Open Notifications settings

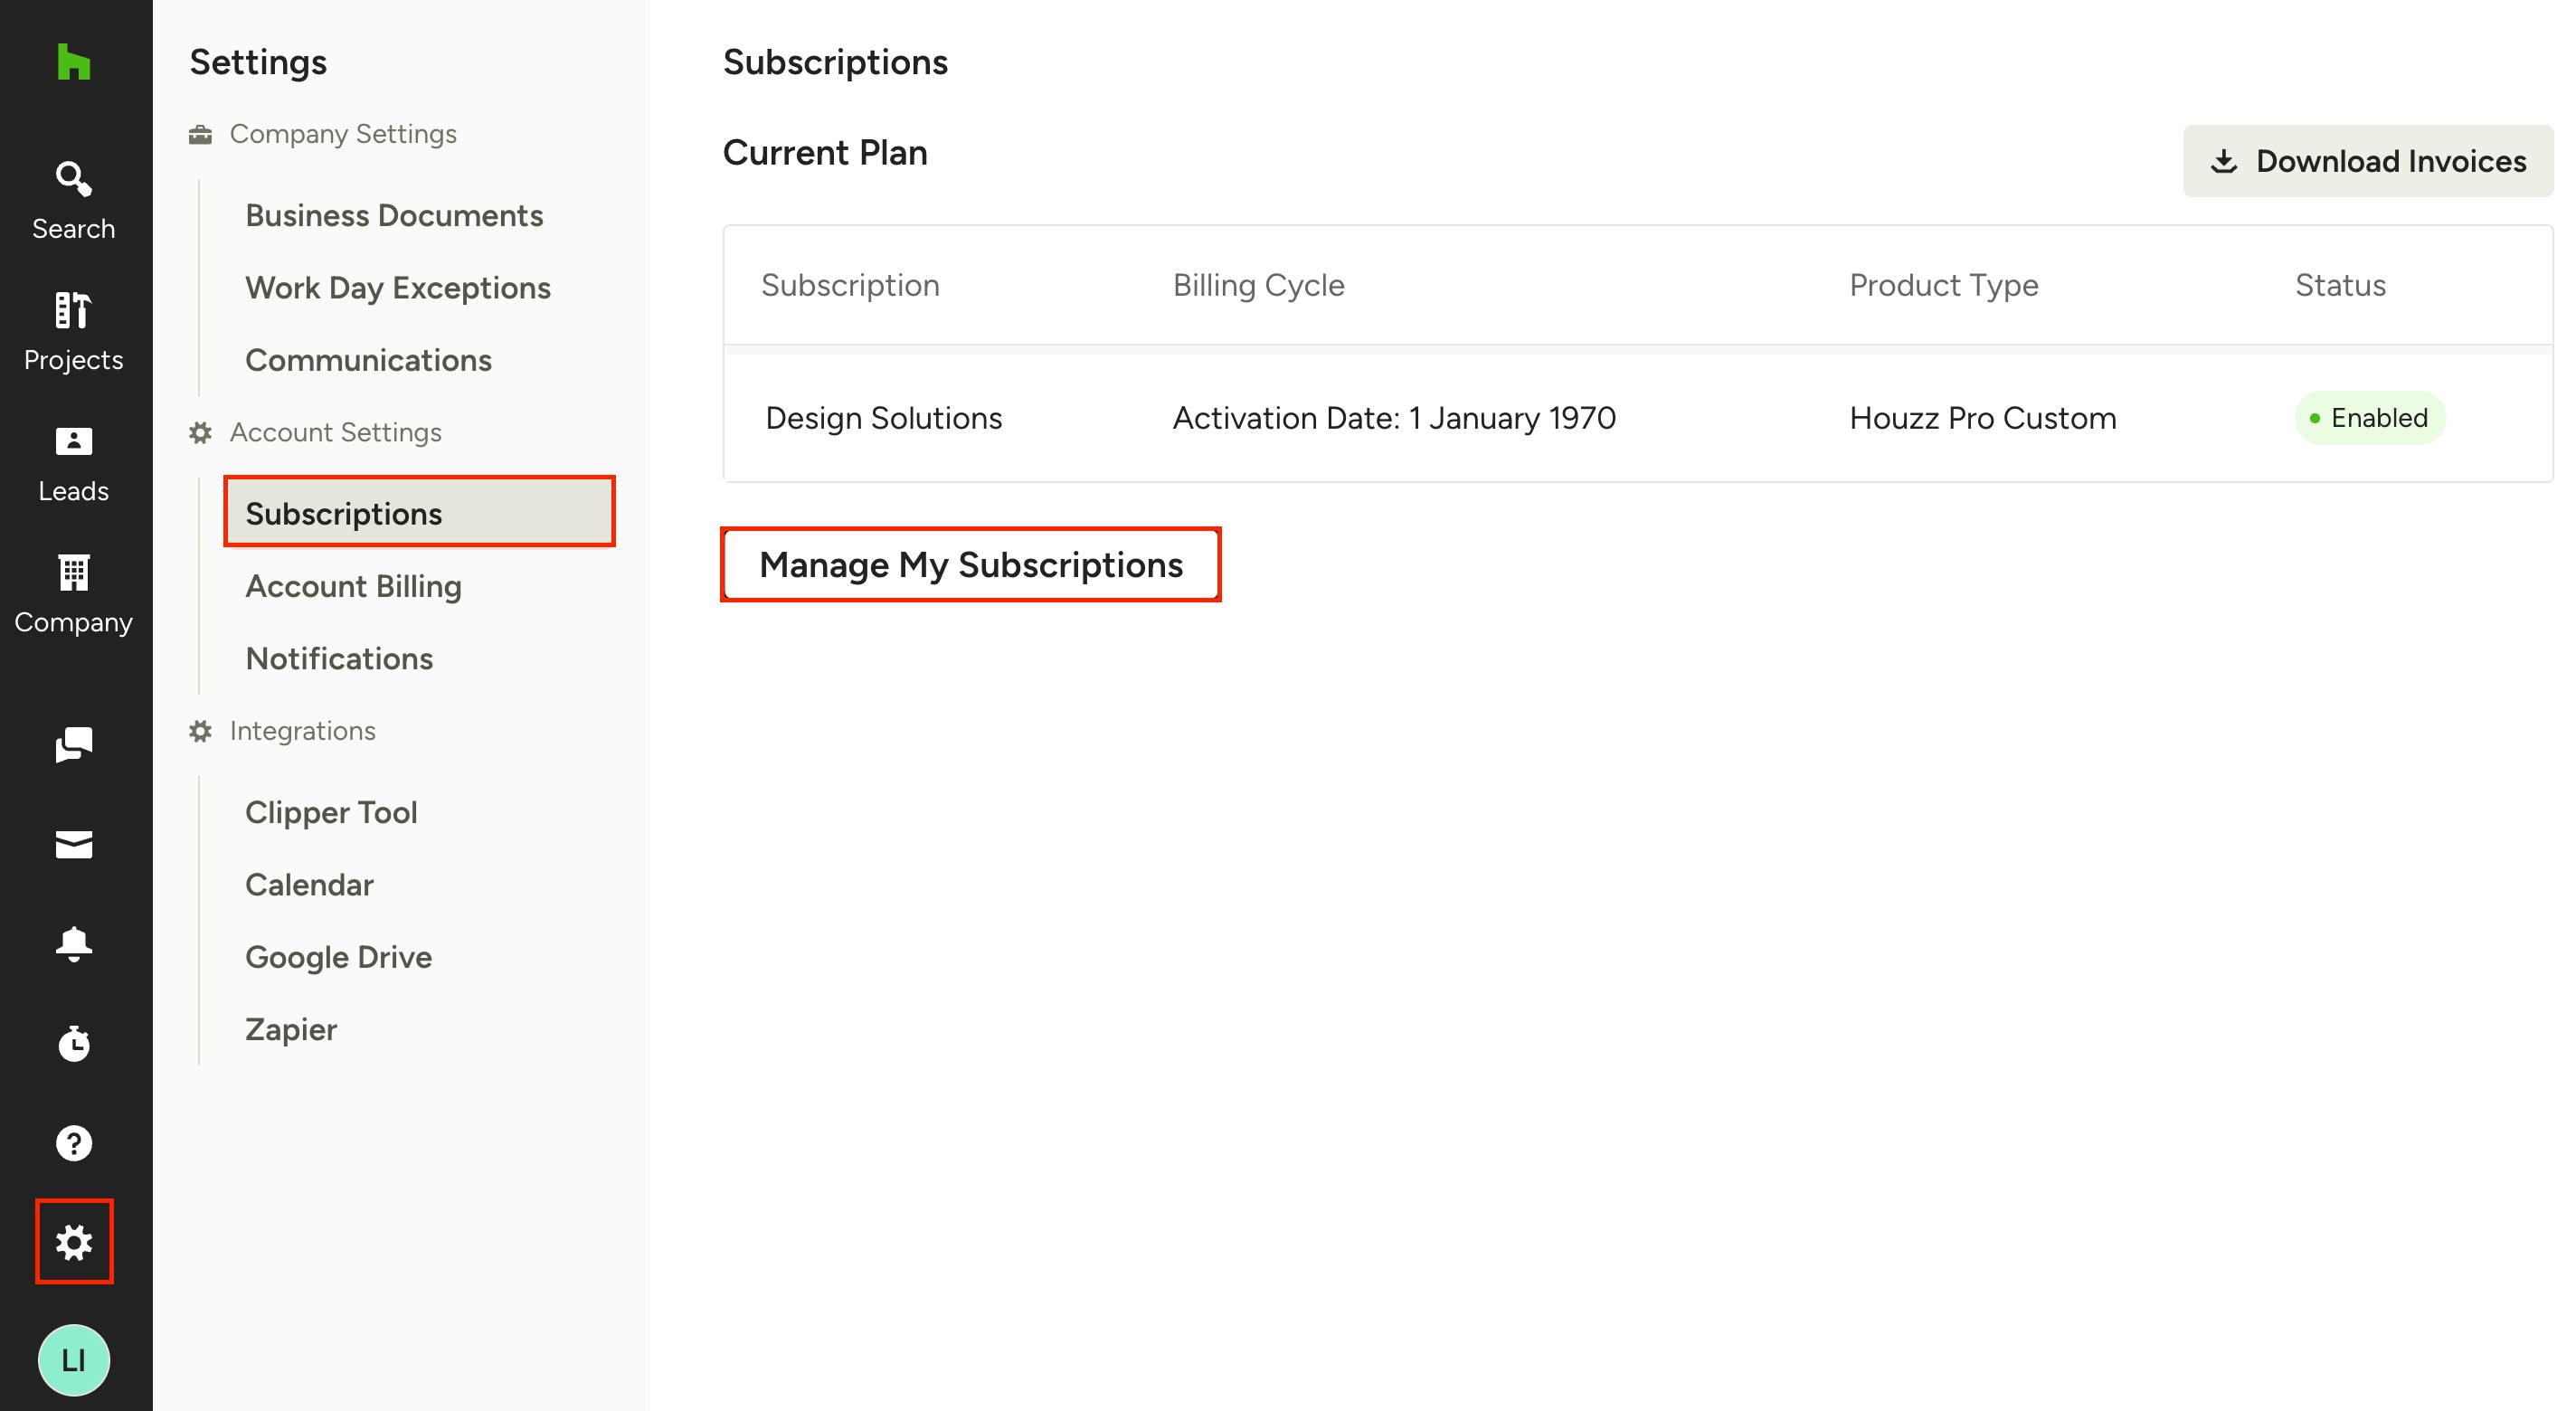pyautogui.click(x=339, y=658)
